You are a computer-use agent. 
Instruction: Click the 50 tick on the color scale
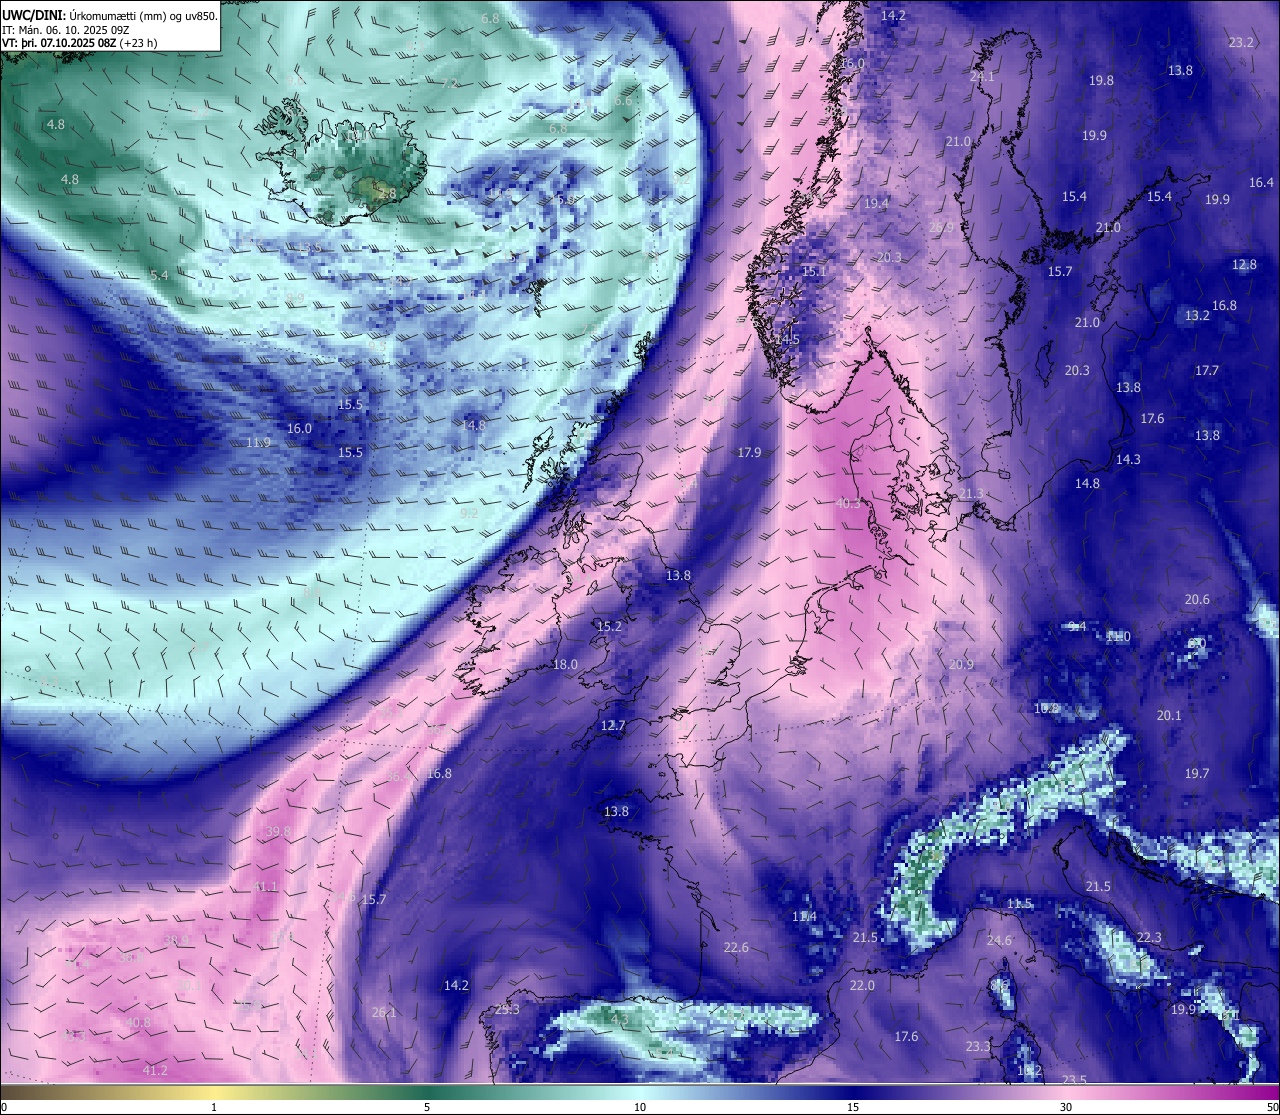click(1271, 1107)
